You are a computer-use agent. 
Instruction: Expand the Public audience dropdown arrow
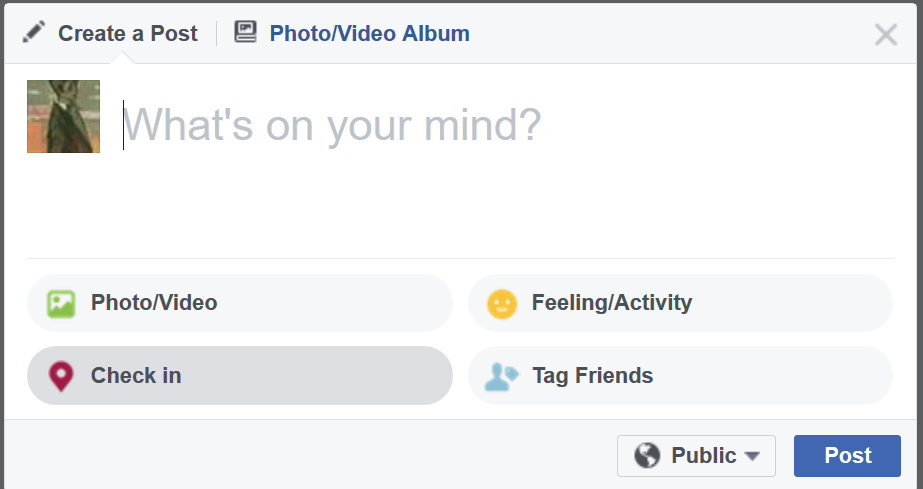click(753, 457)
